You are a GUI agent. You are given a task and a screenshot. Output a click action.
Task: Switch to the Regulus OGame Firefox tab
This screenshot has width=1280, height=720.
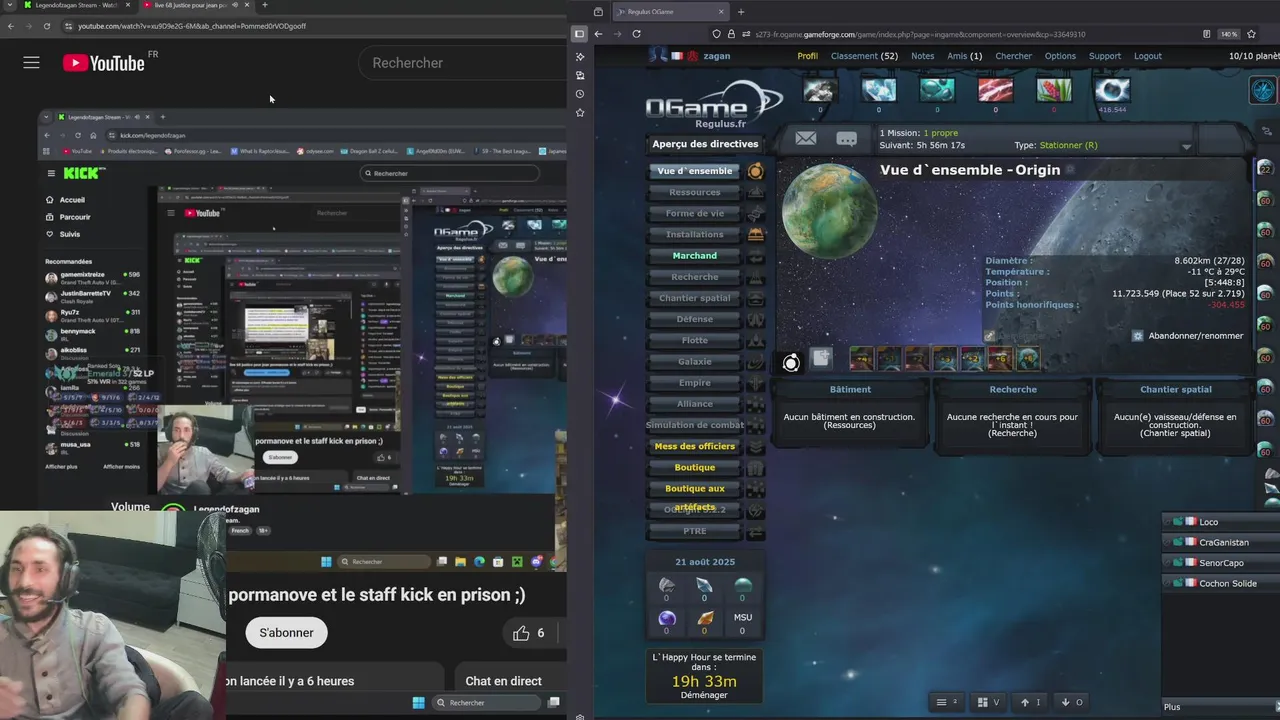[x=668, y=12]
